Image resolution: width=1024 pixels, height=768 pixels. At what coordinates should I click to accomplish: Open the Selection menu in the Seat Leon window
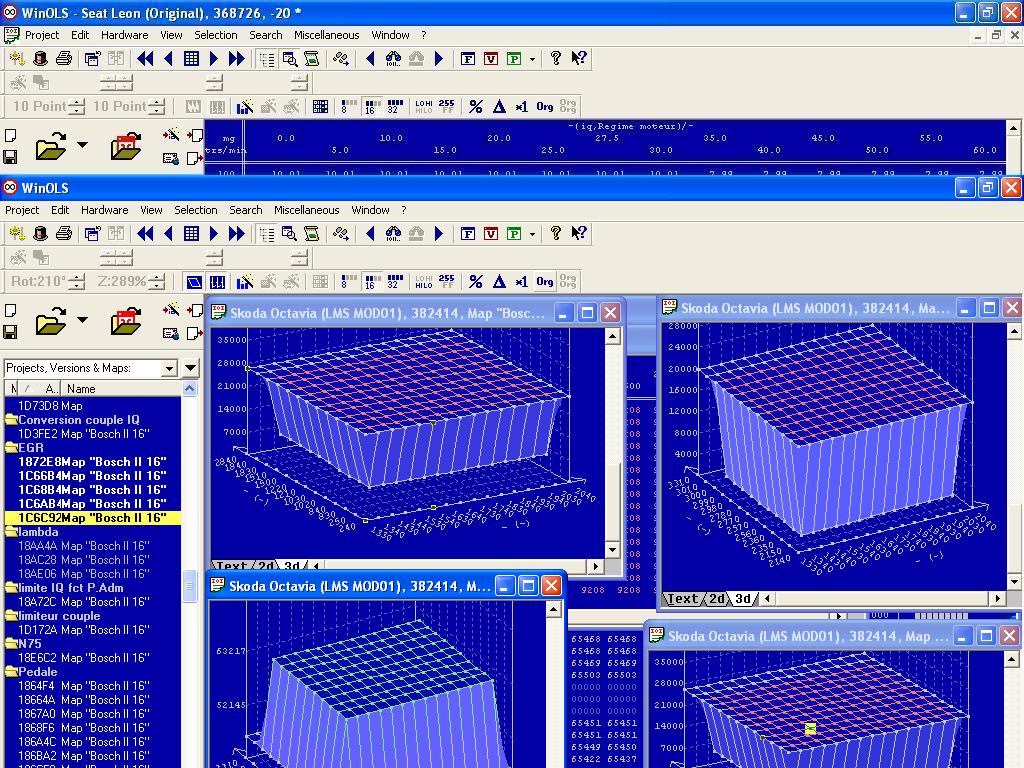pyautogui.click(x=216, y=35)
